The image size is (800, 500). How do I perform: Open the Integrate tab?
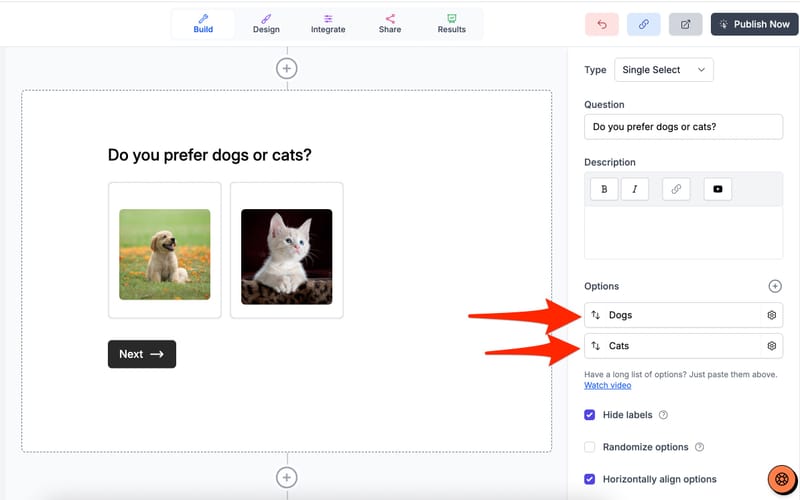(x=328, y=24)
